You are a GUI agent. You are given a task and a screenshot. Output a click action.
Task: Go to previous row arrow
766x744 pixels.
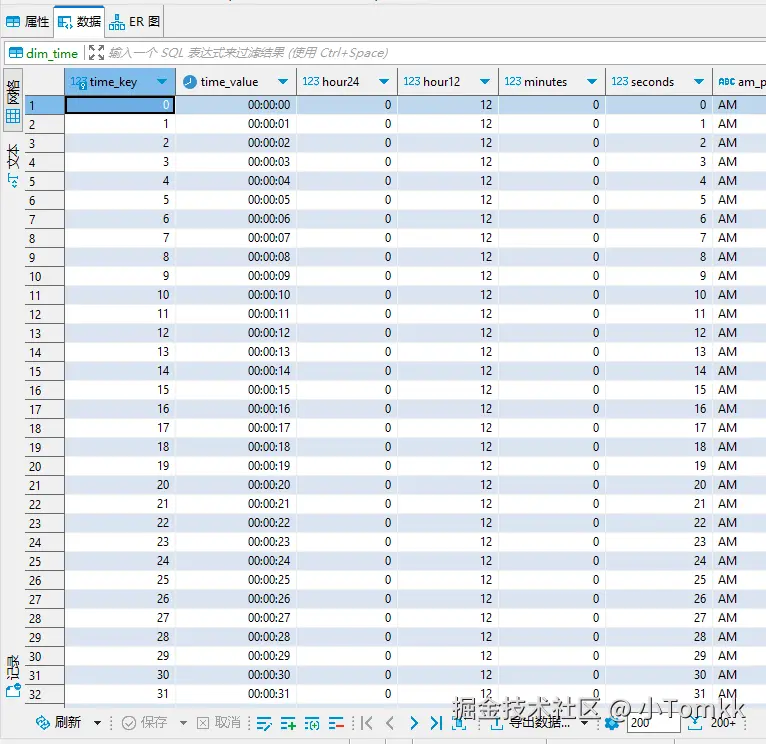(390, 723)
